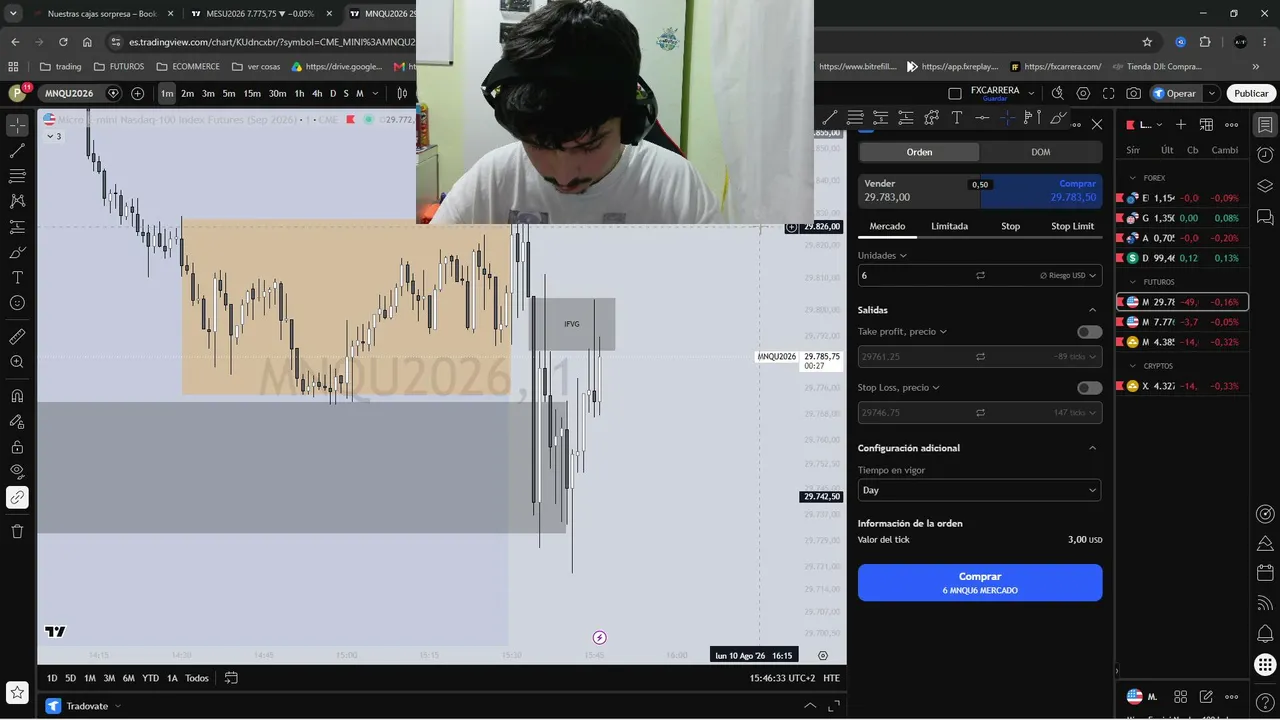Collapse the Configuración adicional section
This screenshot has height=720, width=1280.
point(1092,448)
